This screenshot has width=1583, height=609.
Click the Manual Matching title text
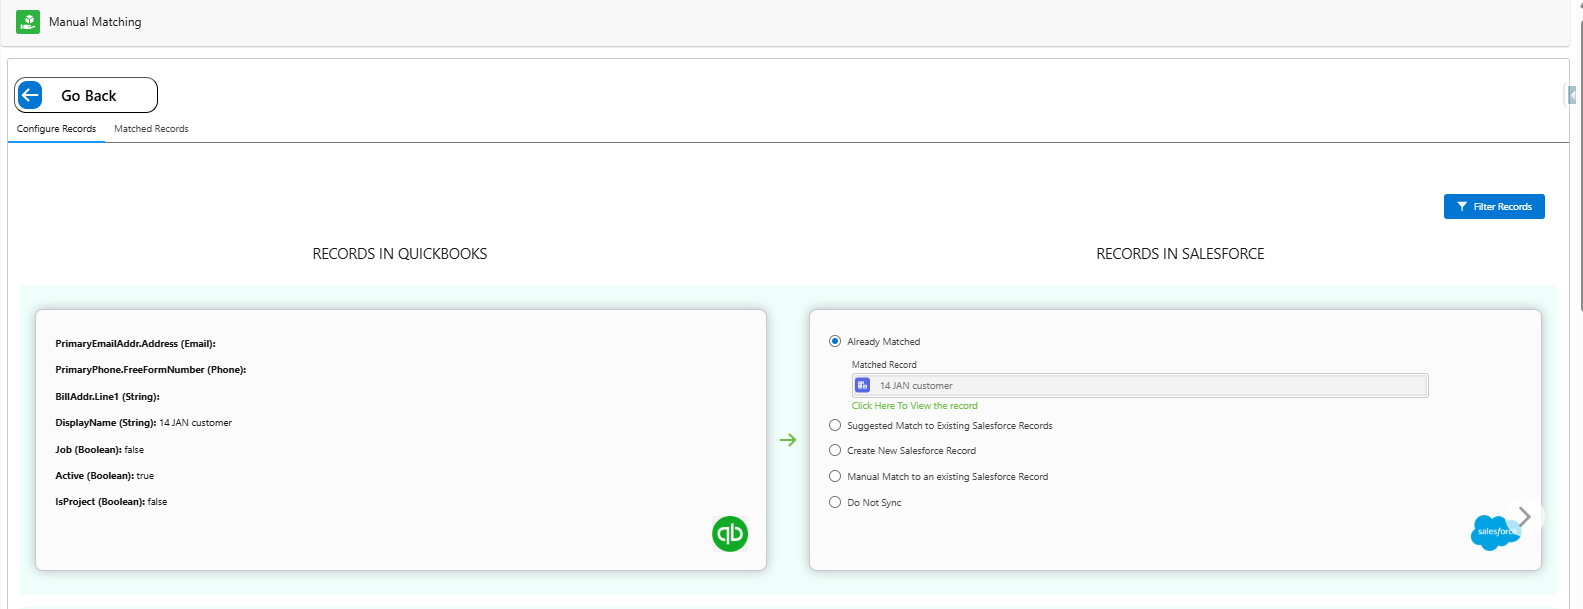(x=95, y=22)
